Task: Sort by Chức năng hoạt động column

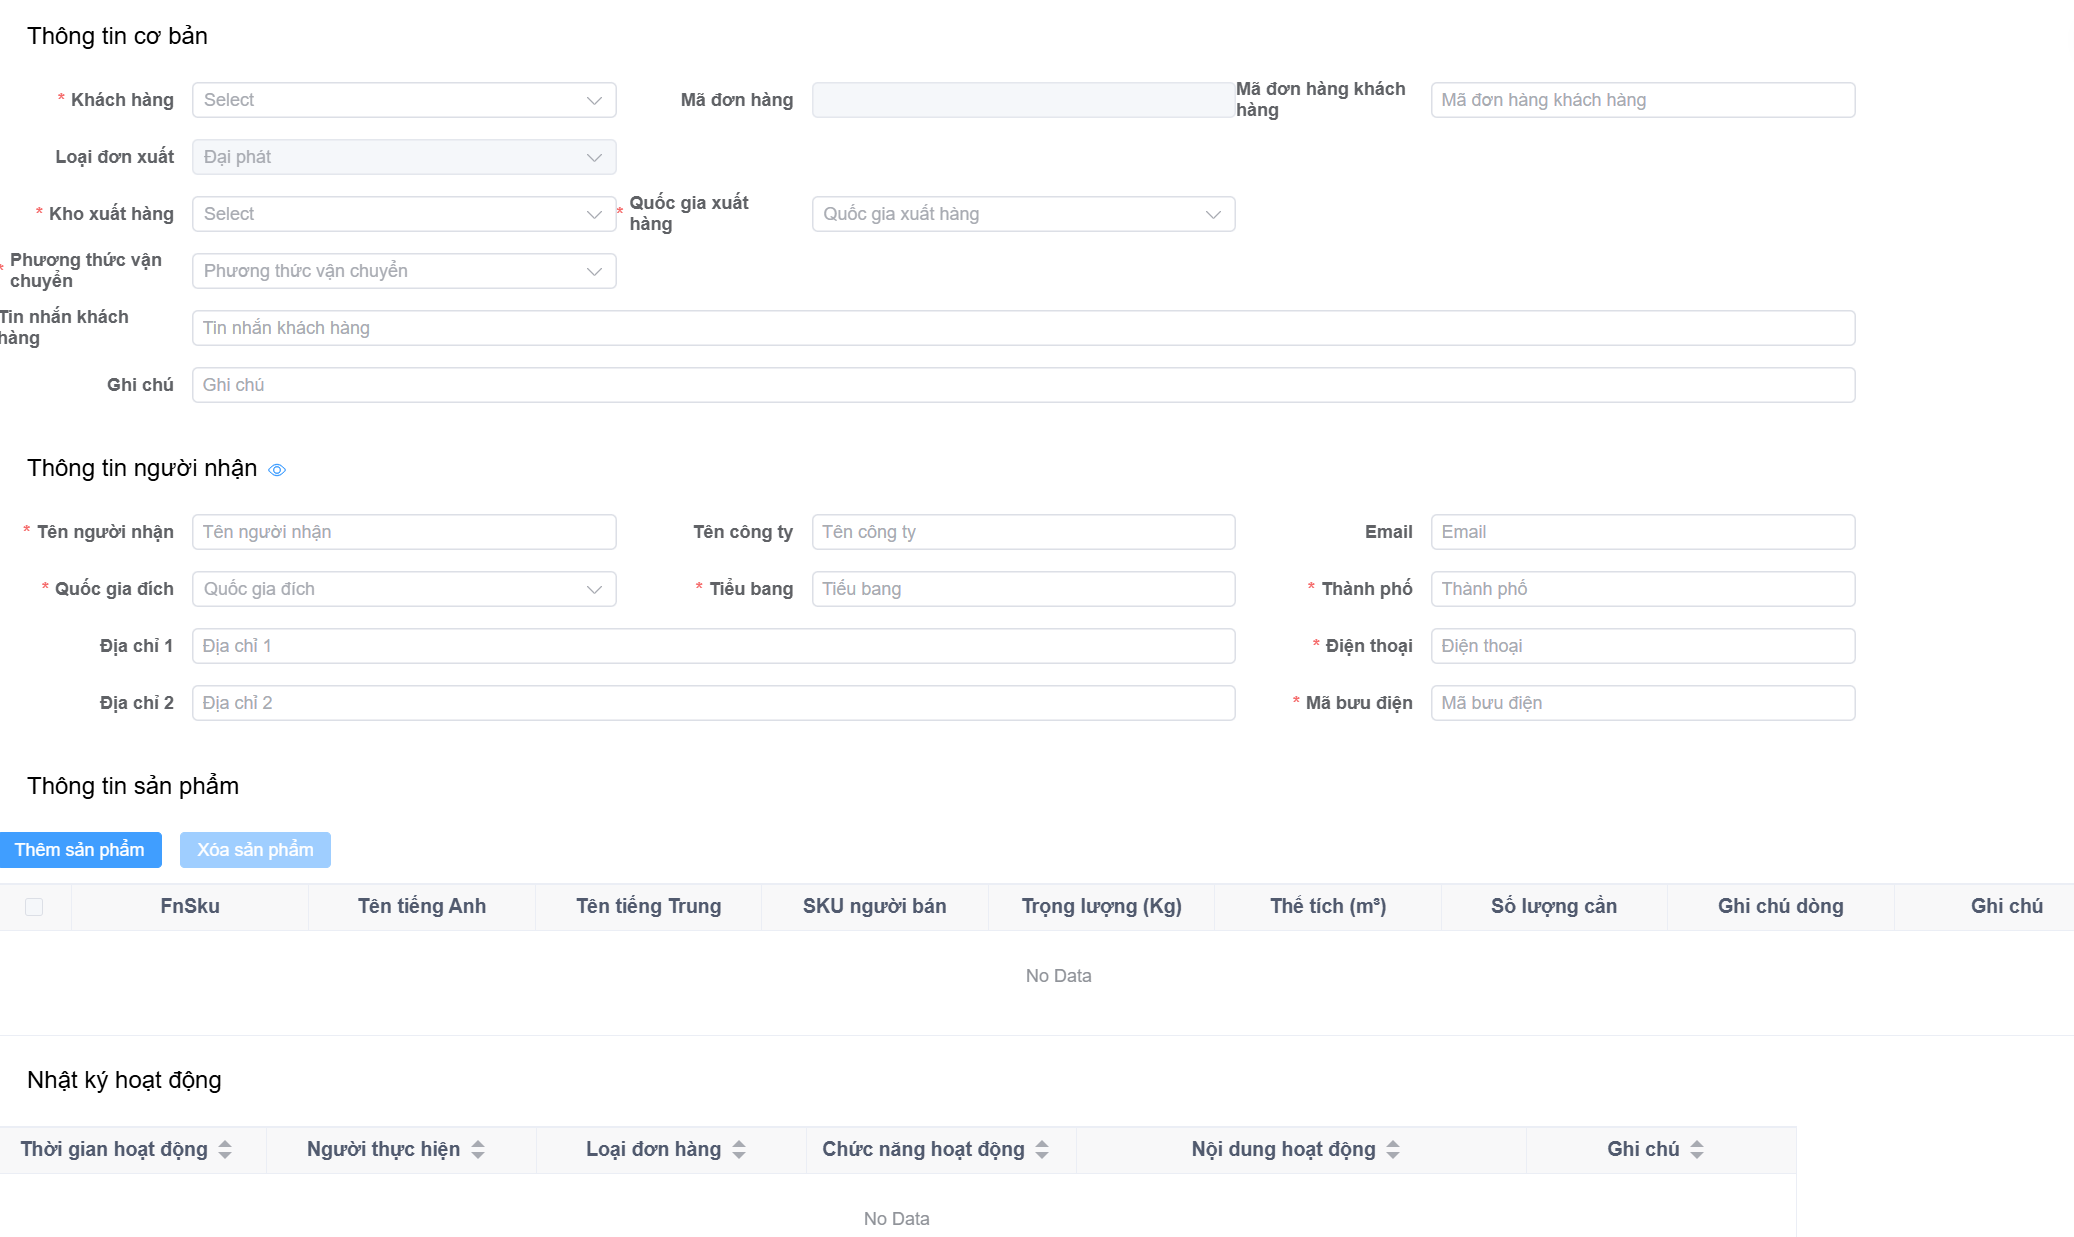Action: (1042, 1150)
